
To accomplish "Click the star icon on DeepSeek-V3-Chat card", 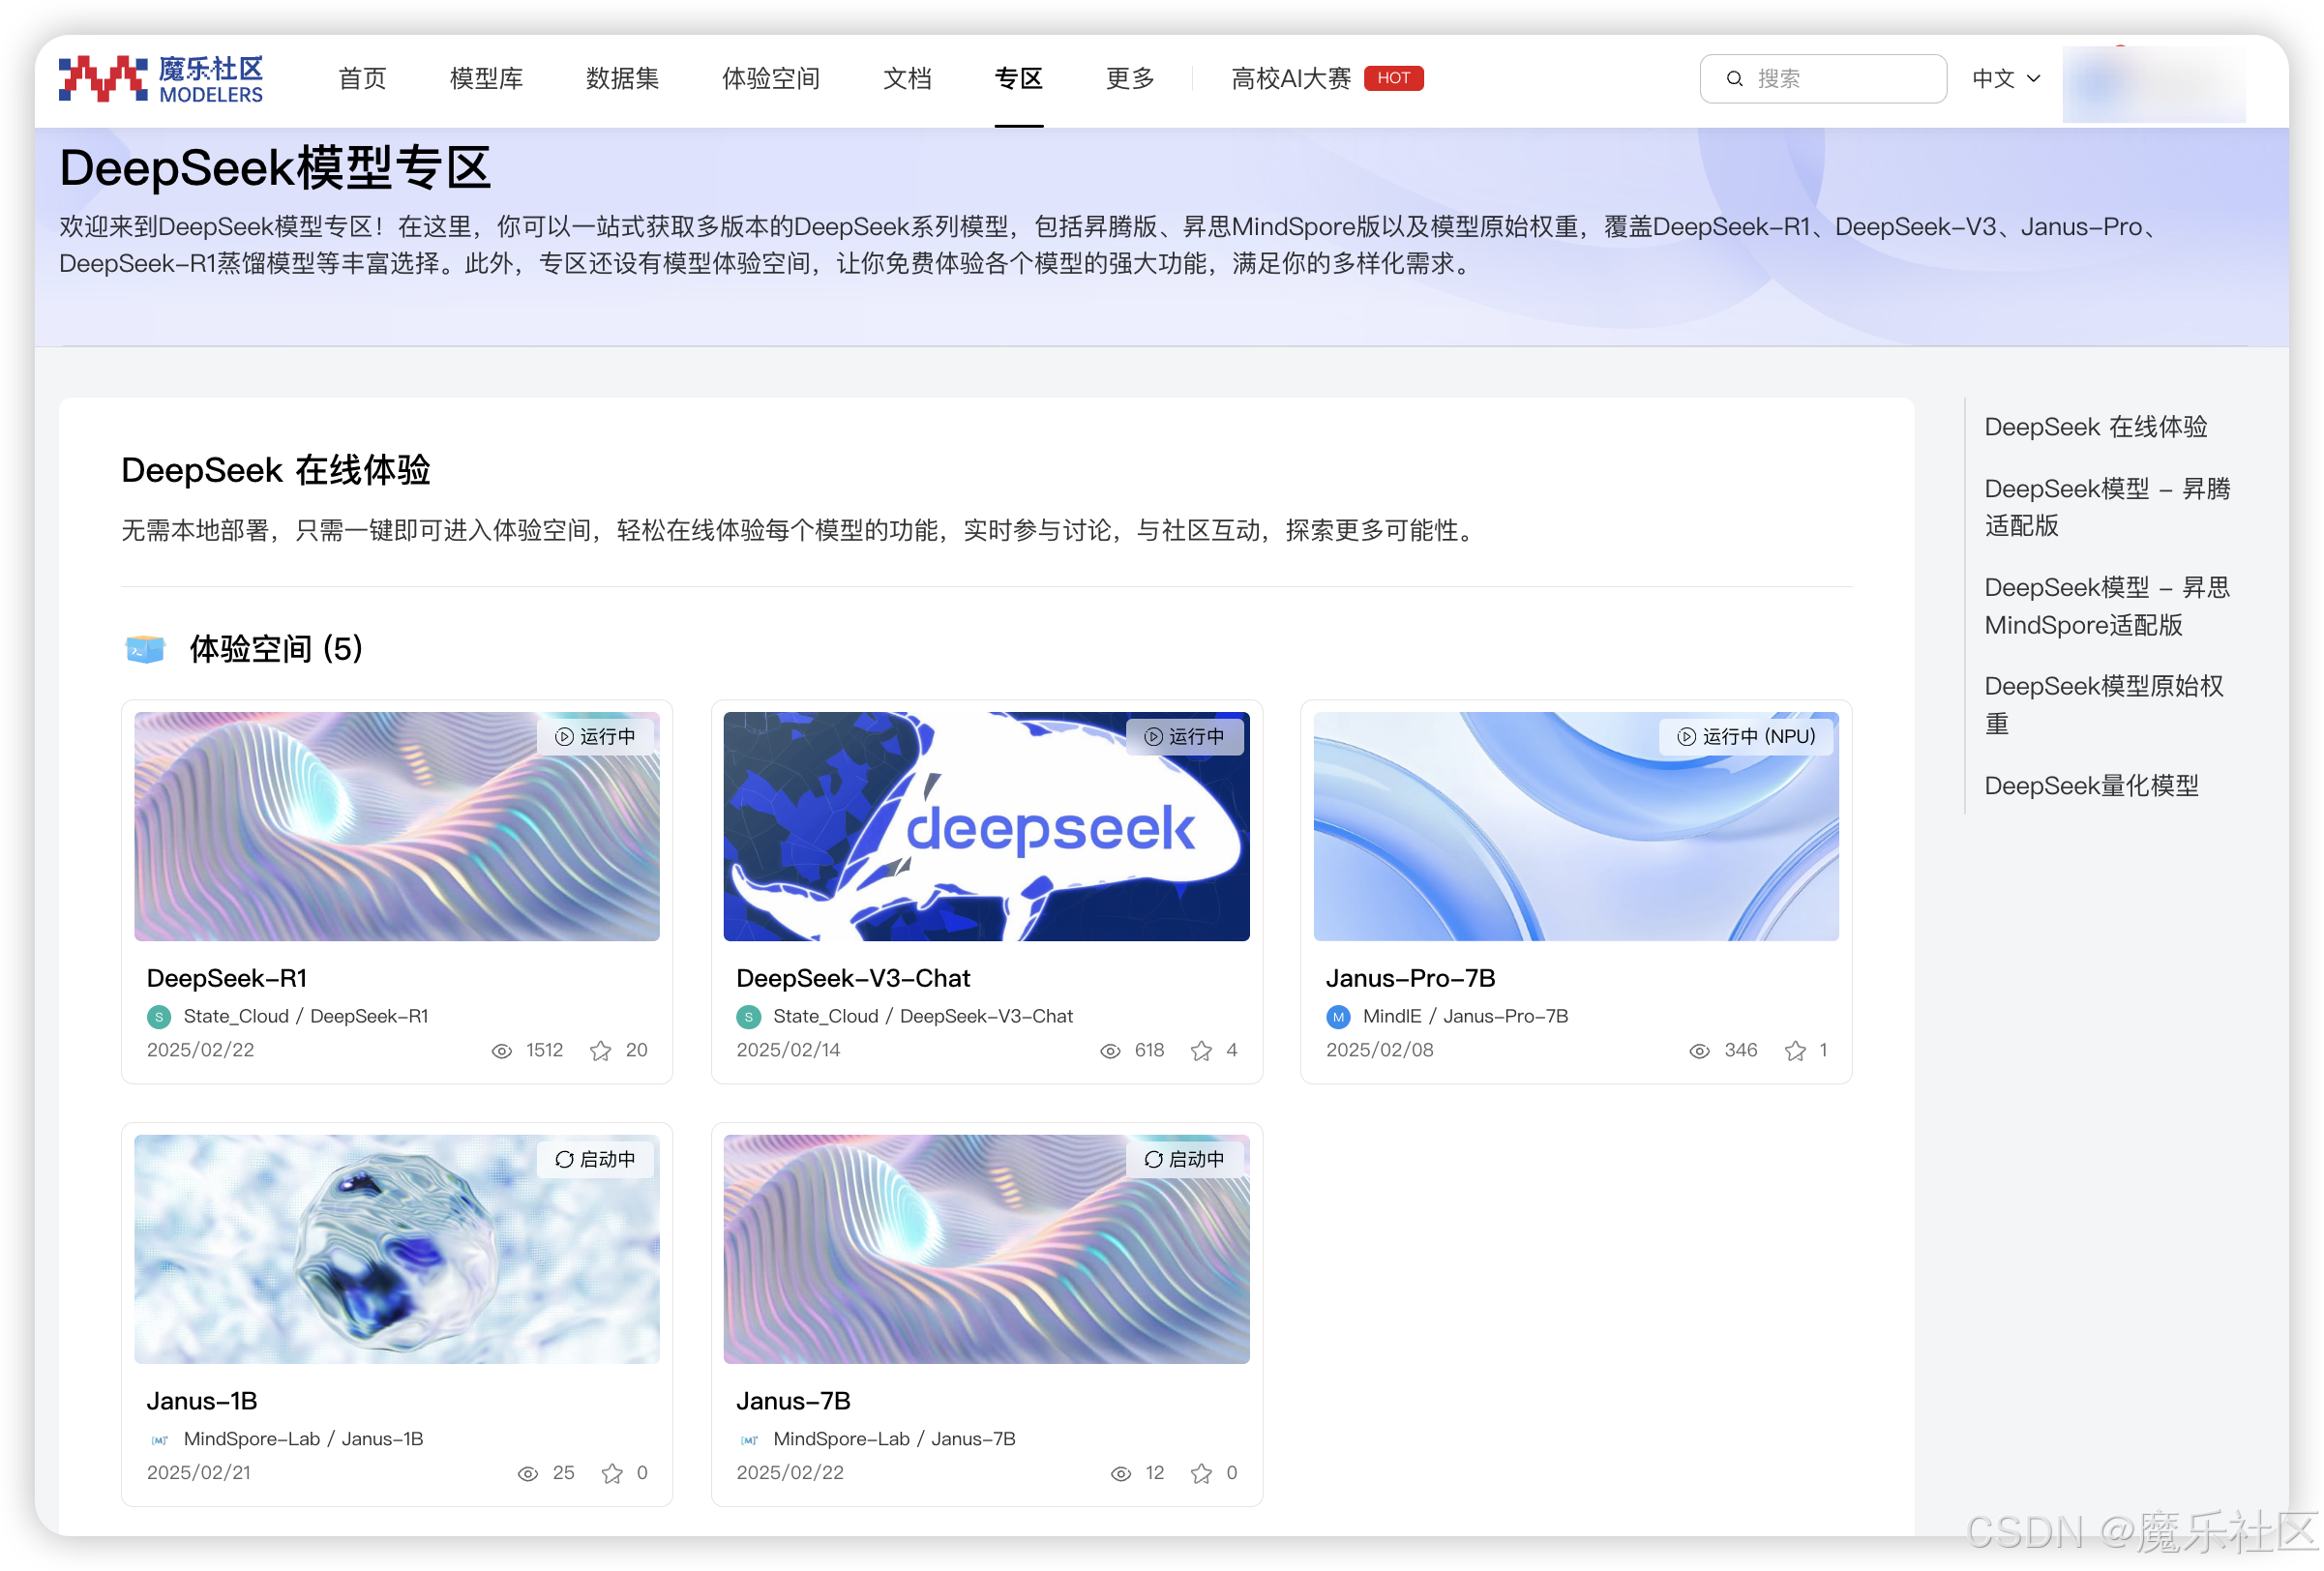I will tap(1201, 1050).
